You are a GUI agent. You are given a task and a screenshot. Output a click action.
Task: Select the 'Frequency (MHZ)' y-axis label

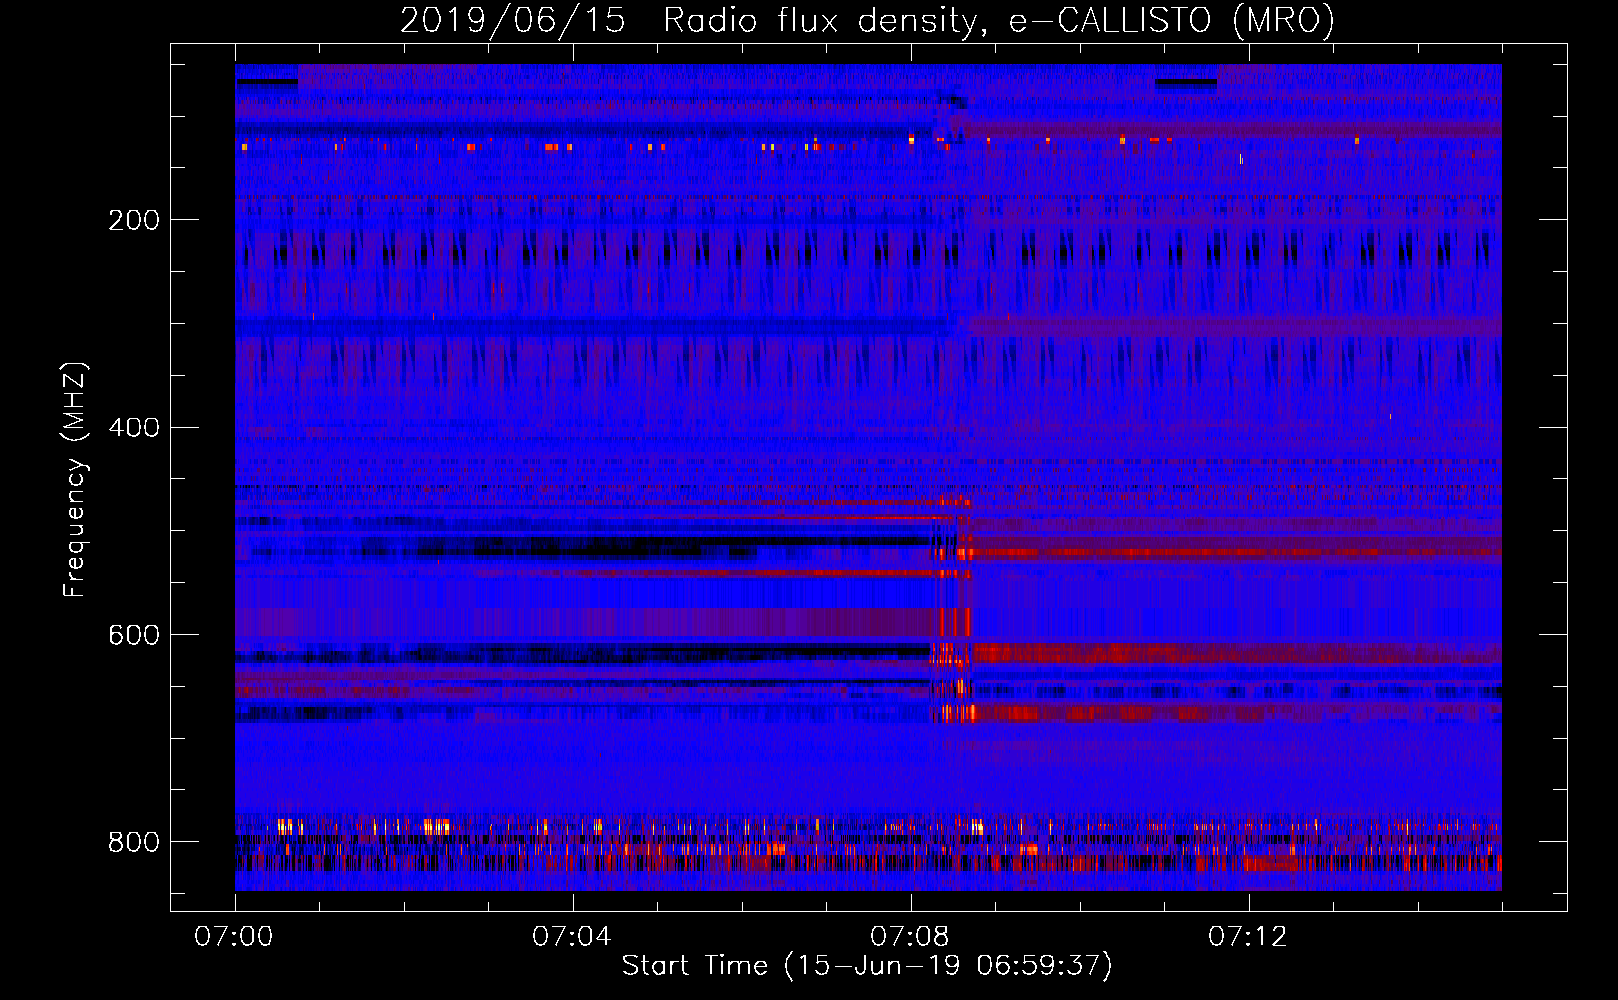tap(75, 480)
